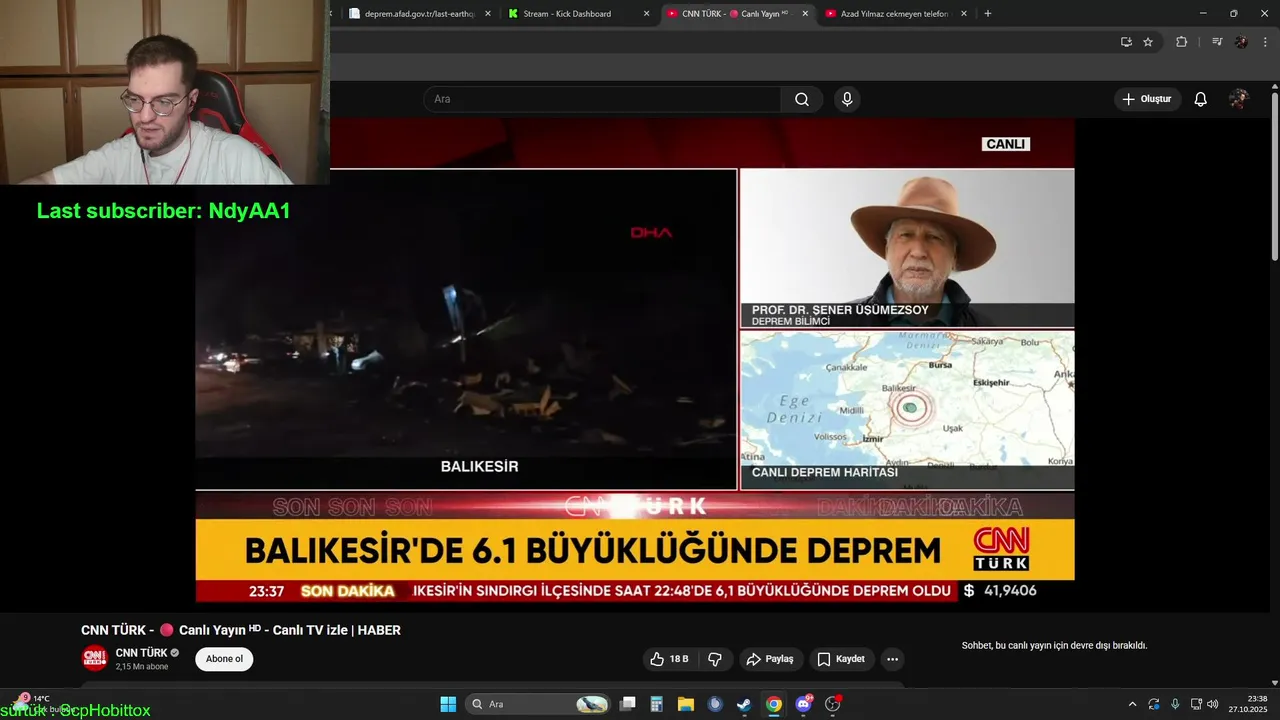Click the taskbar Ara search box

tap(540, 704)
